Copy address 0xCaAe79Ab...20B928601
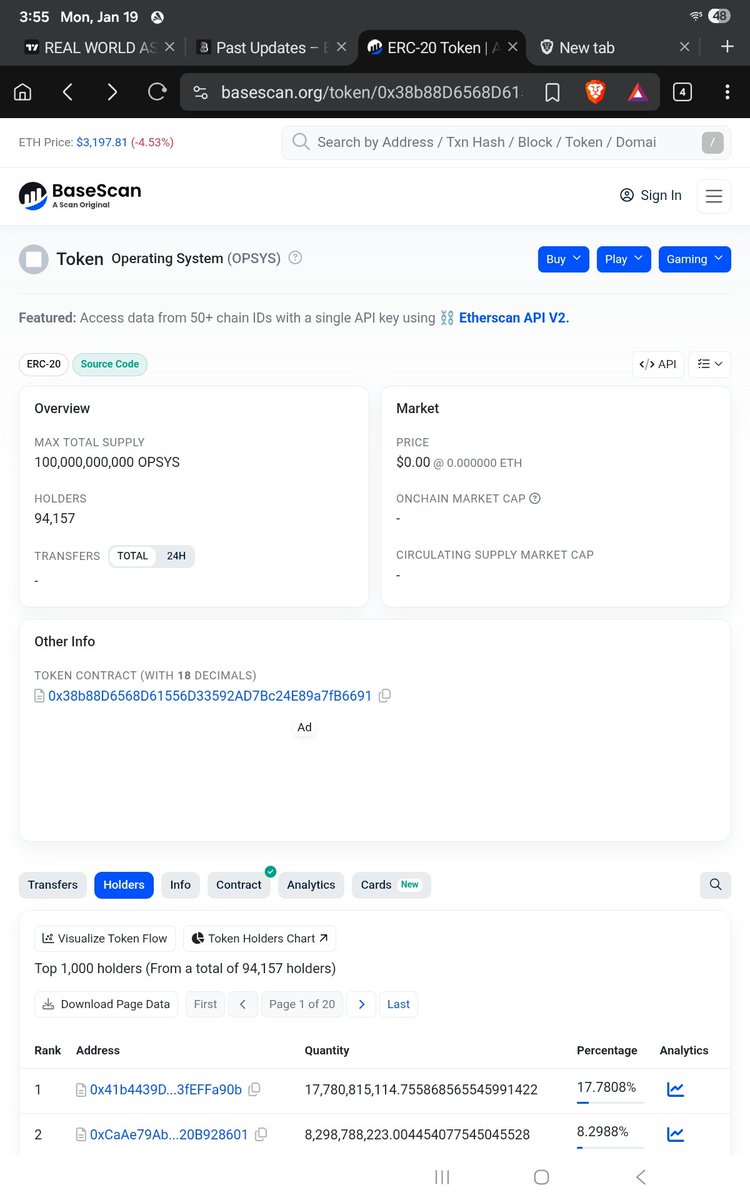The image size is (750, 1200). (261, 1134)
